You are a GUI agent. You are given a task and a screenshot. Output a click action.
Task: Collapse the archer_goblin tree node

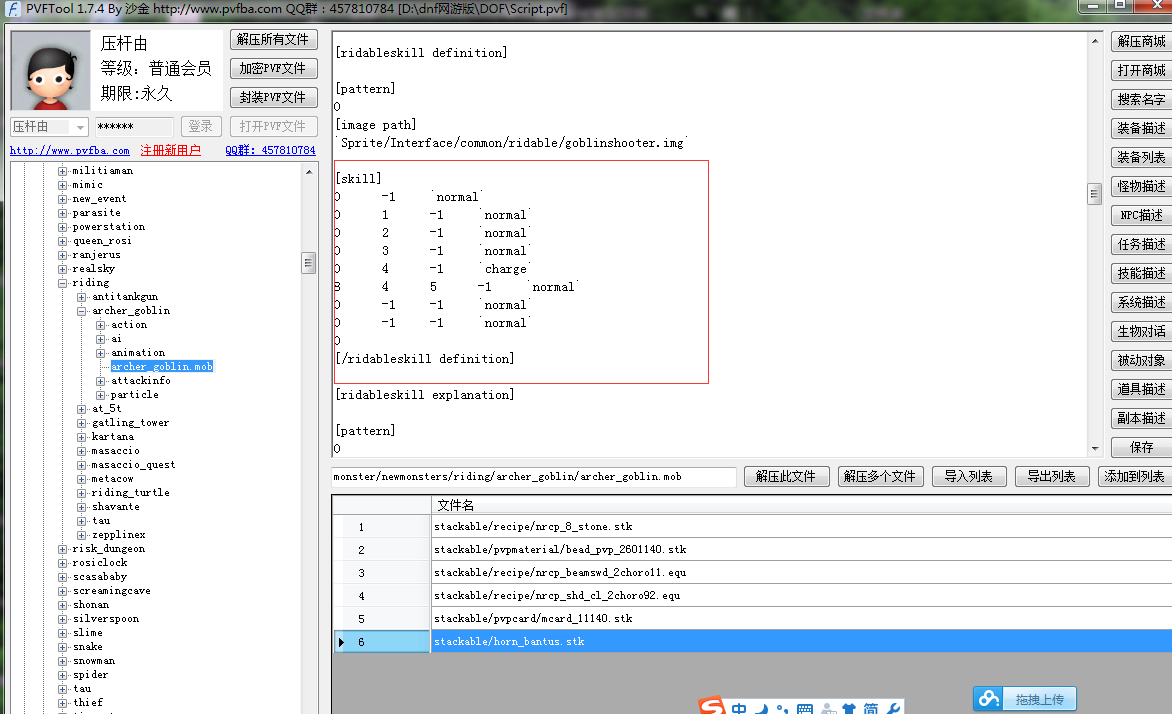pyautogui.click(x=82, y=311)
